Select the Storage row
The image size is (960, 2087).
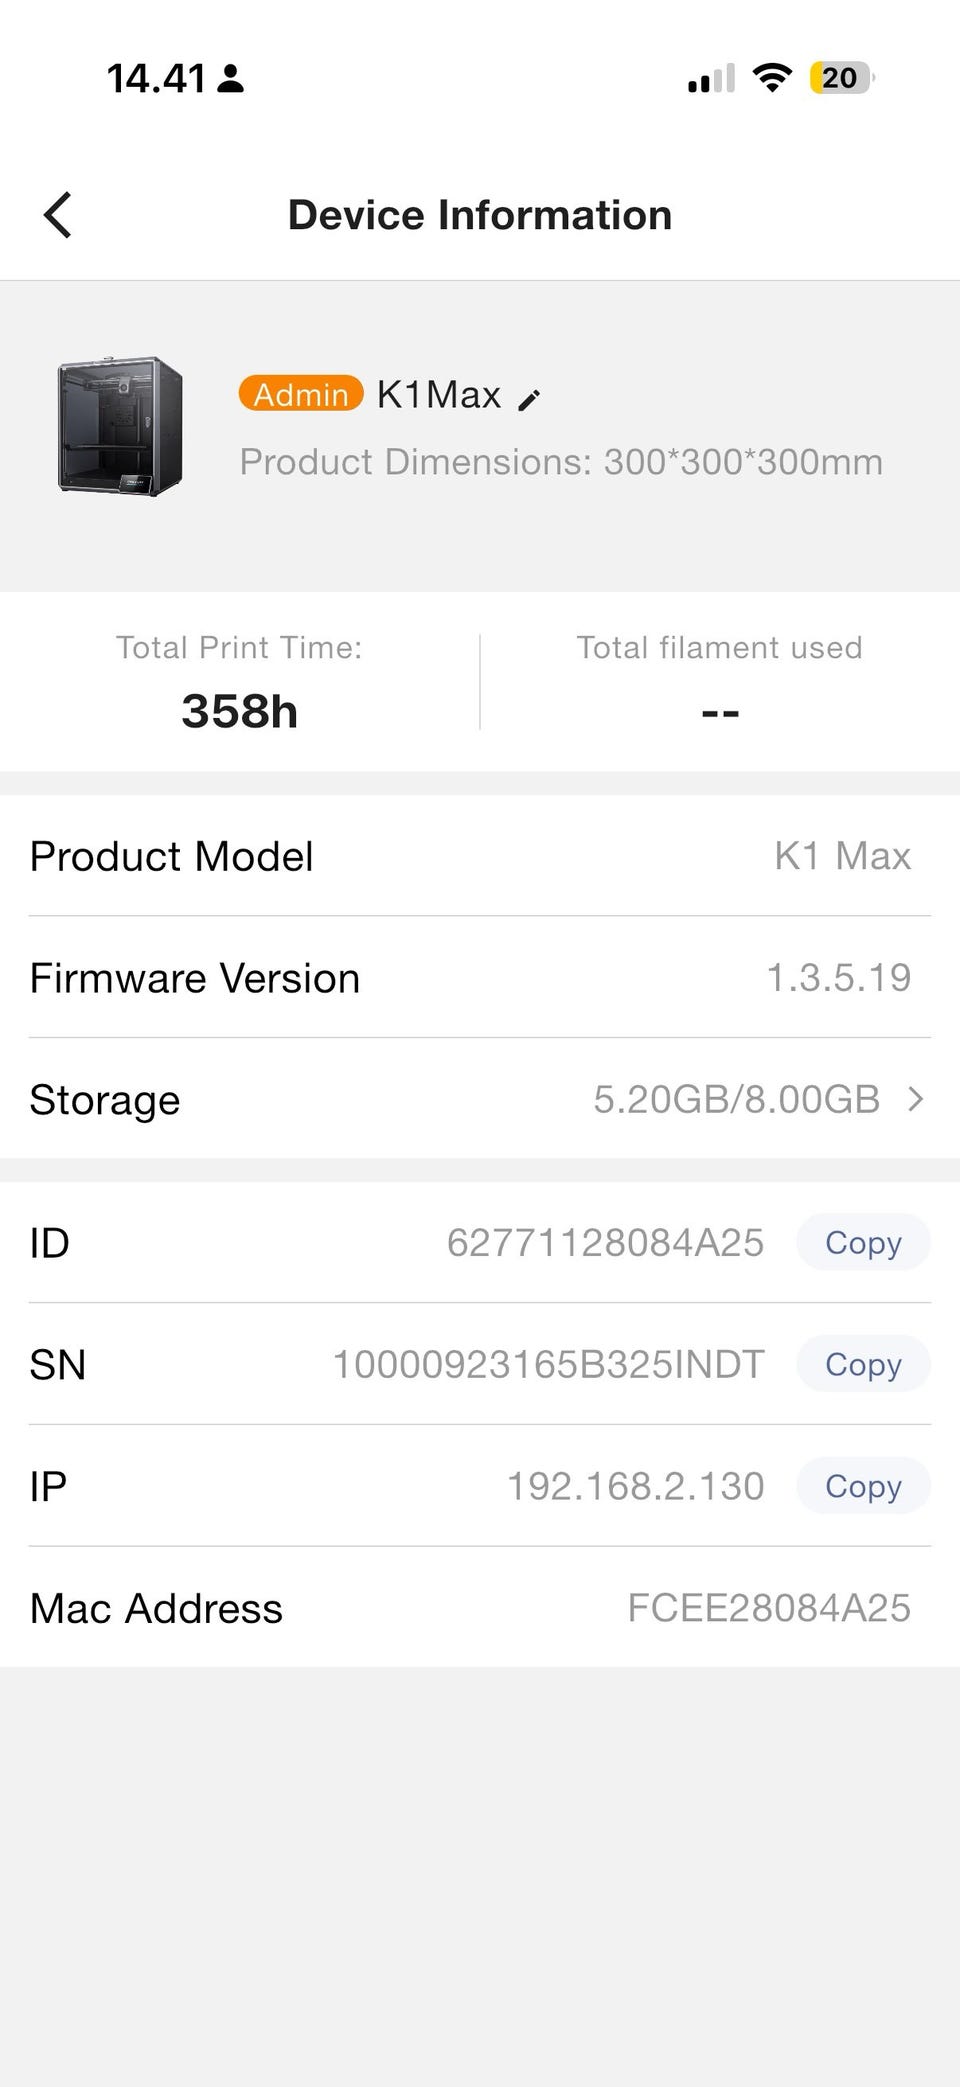(480, 1099)
